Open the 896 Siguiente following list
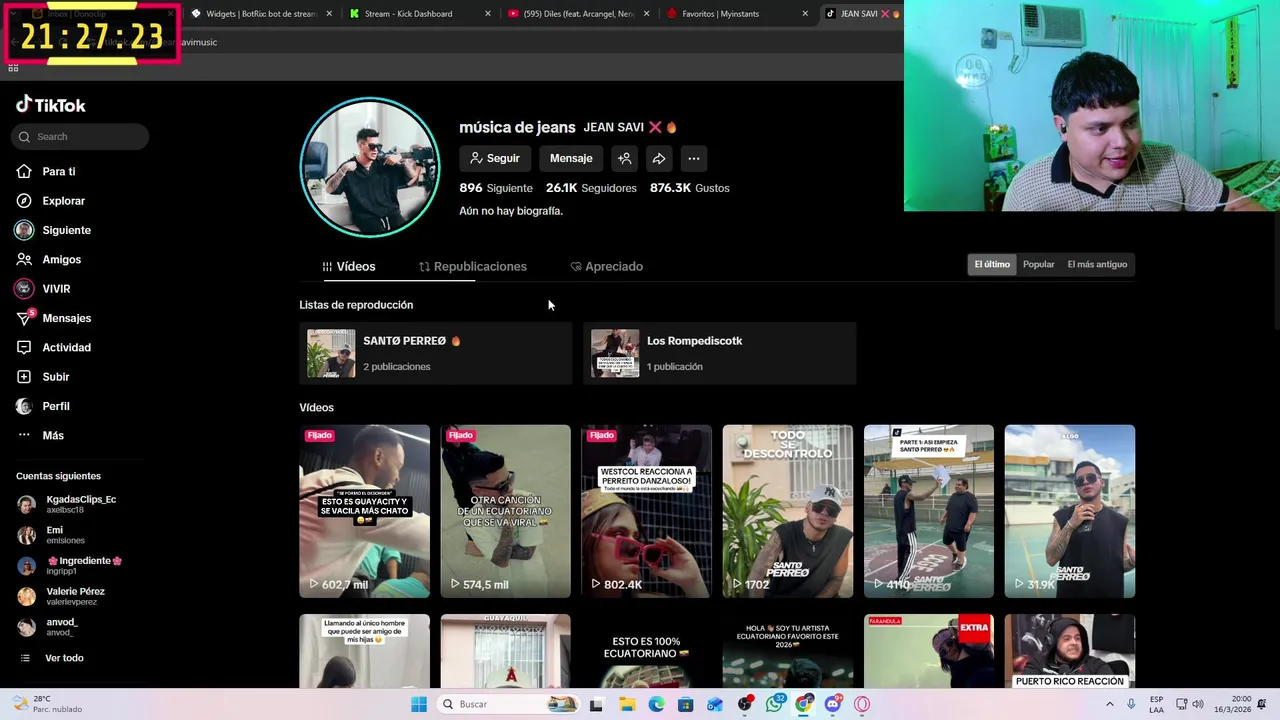Image resolution: width=1280 pixels, height=720 pixels. [496, 188]
